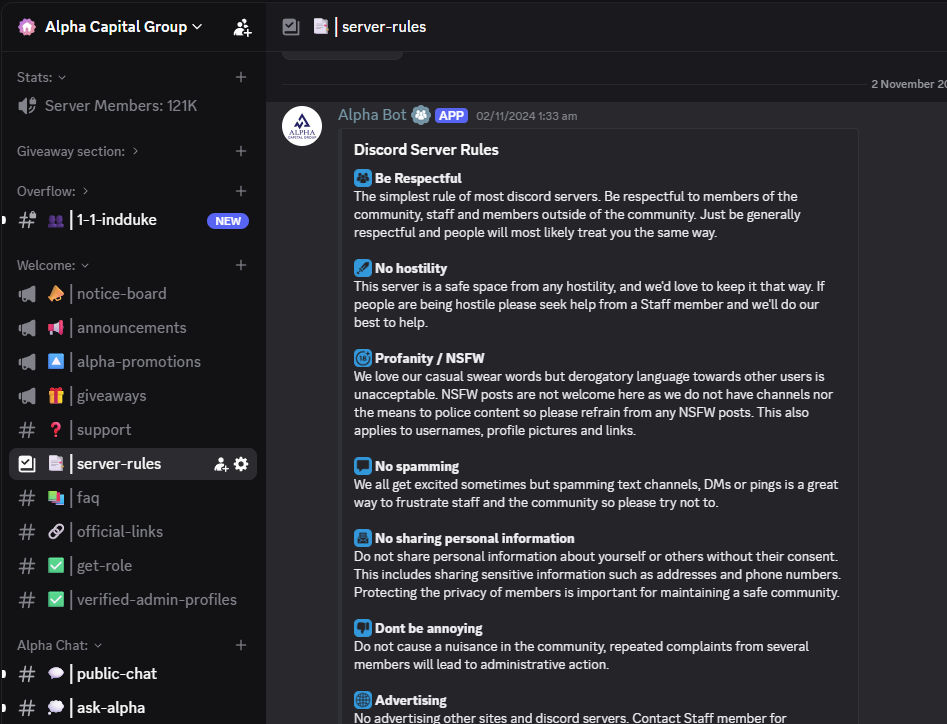Collapse the Stats category
The width and height of the screenshot is (947, 724).
coord(41,77)
